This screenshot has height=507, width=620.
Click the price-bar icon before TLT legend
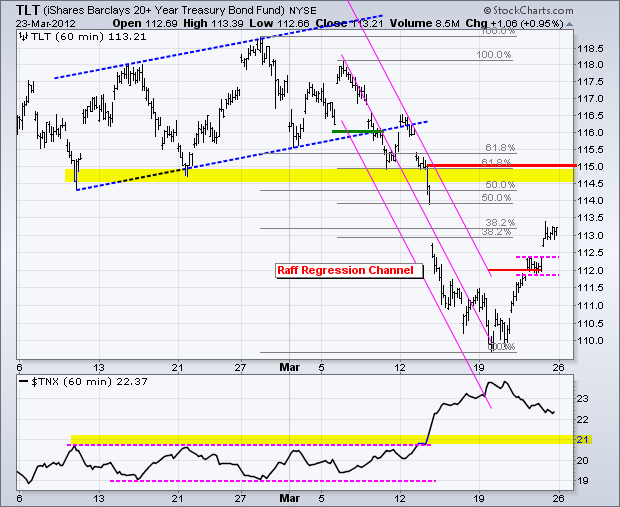pyautogui.click(x=23, y=37)
